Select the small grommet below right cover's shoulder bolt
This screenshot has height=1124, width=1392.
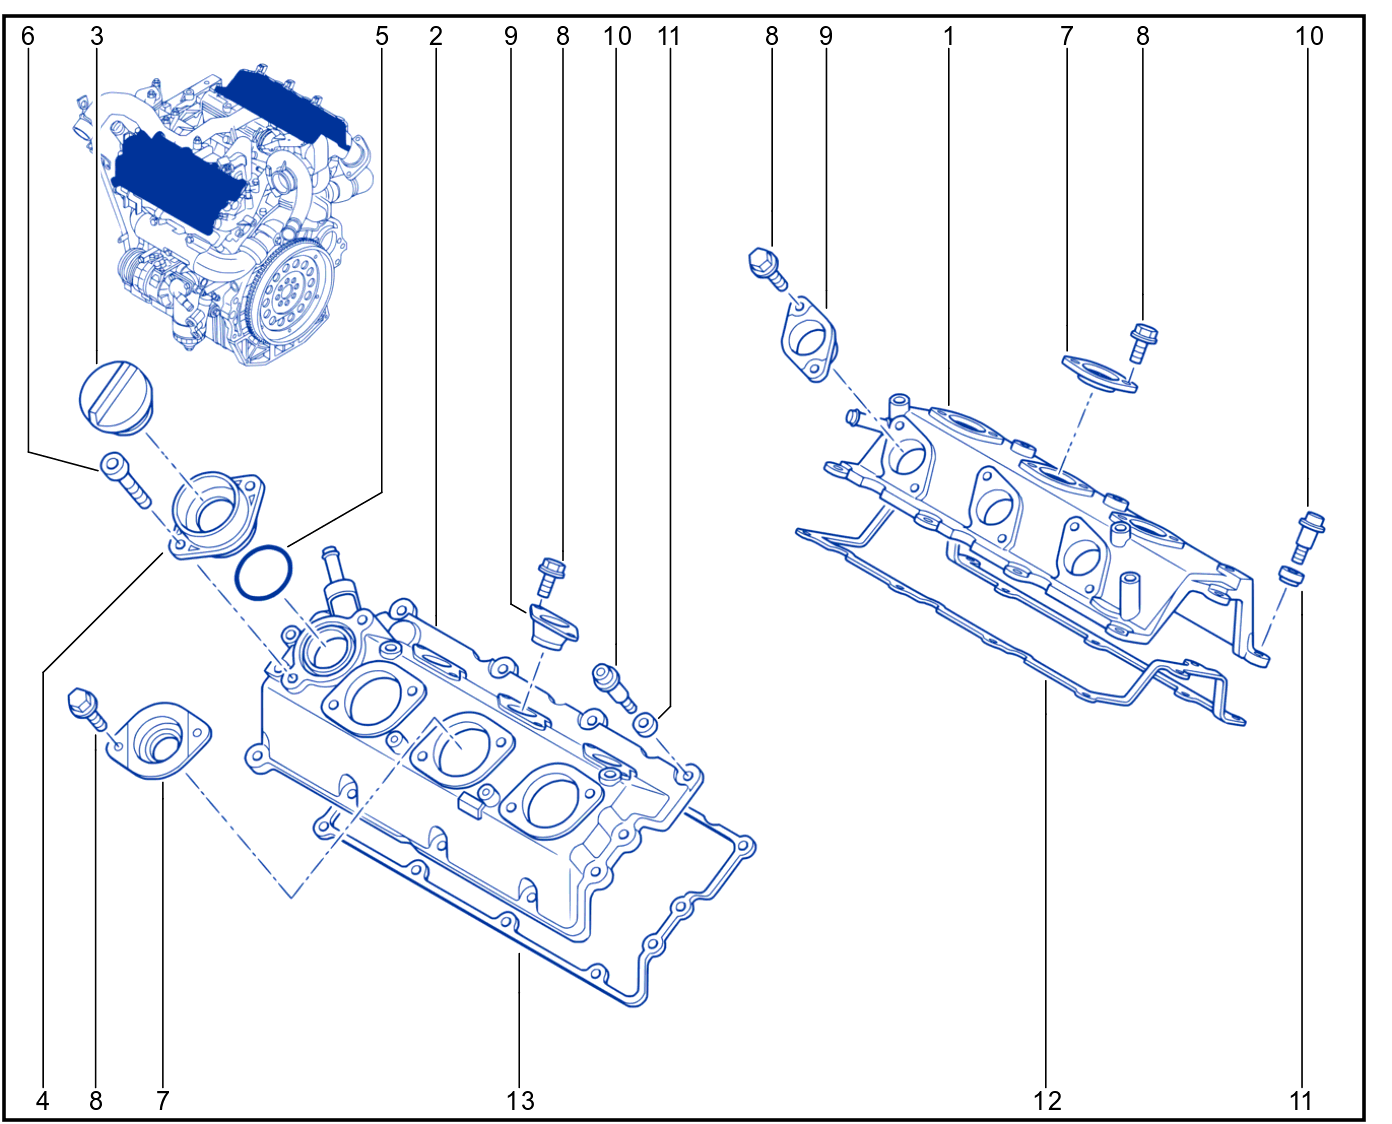tap(1292, 576)
